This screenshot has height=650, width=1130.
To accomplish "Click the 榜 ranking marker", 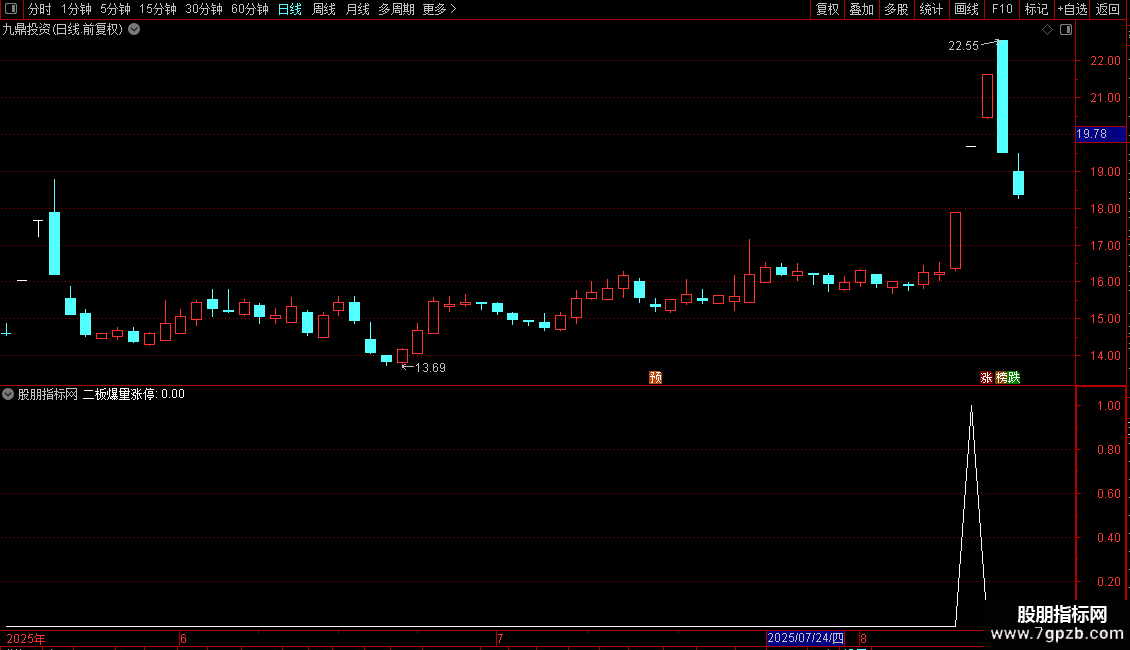I will (1001, 378).
